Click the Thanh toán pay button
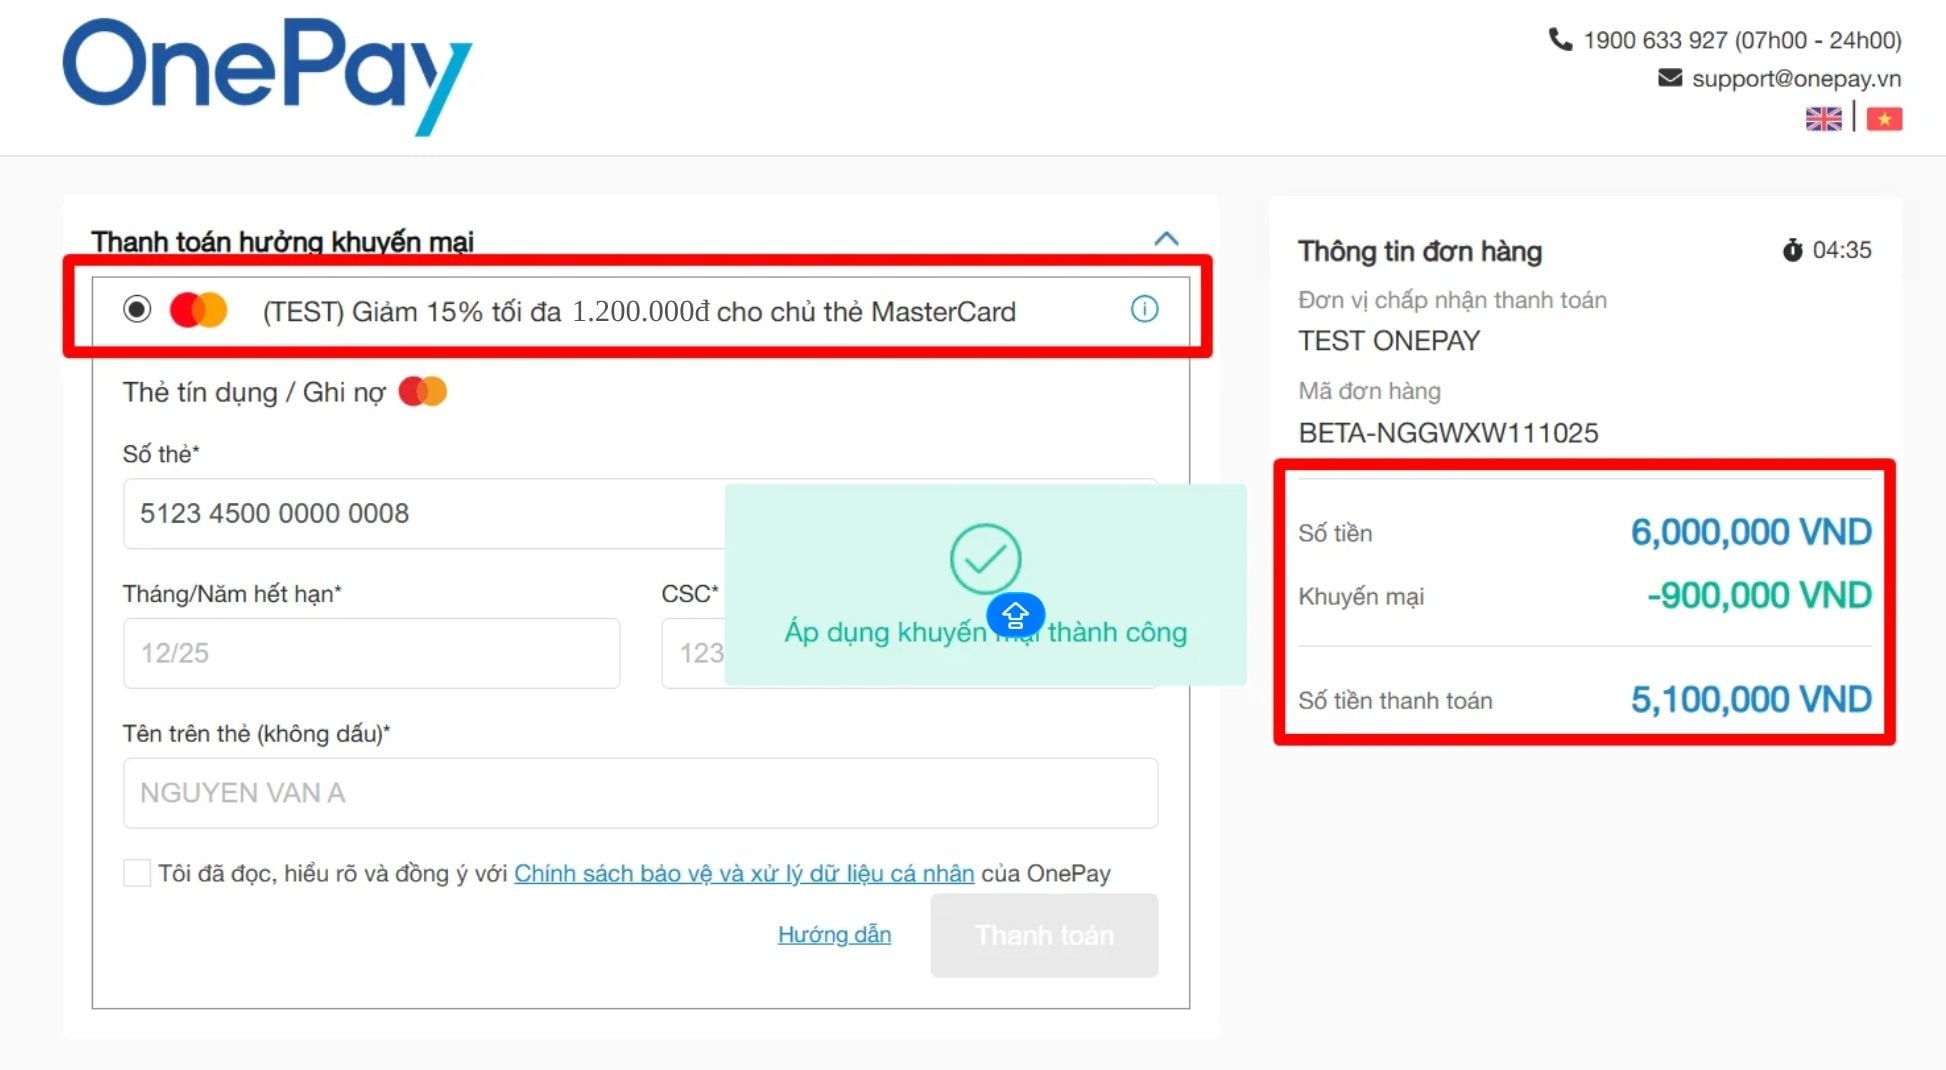This screenshot has height=1070, width=1946. (x=1044, y=935)
